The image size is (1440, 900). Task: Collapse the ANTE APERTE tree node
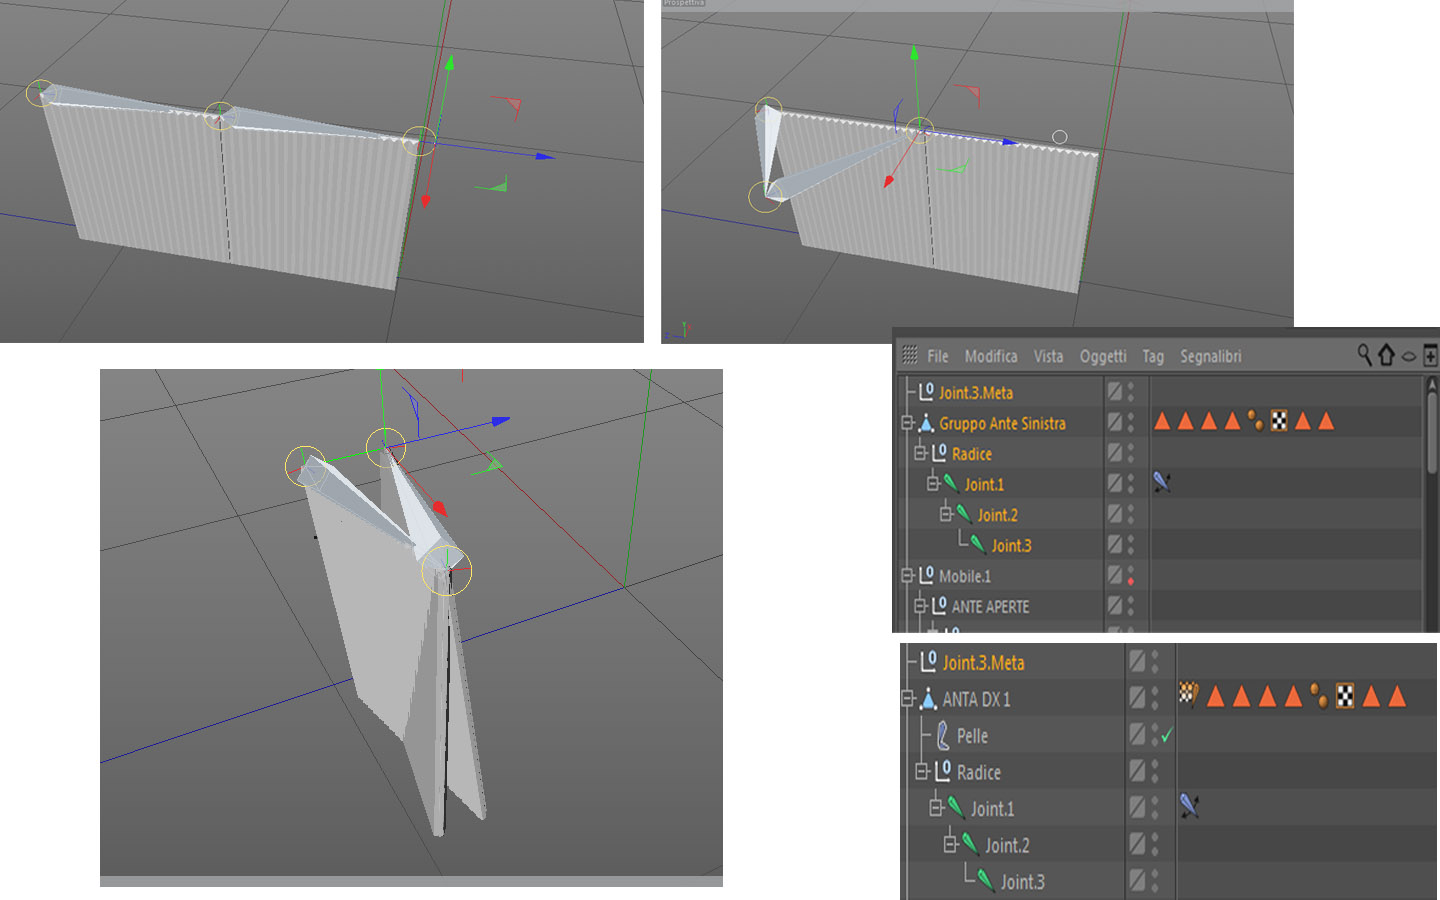tap(920, 606)
